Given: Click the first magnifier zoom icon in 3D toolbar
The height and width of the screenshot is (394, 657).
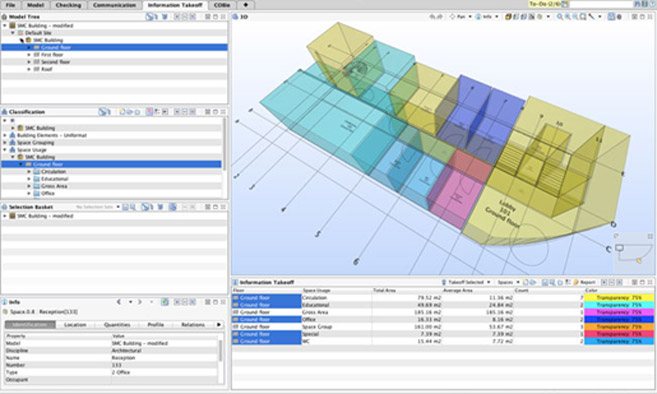Looking at the screenshot, I should 560,17.
